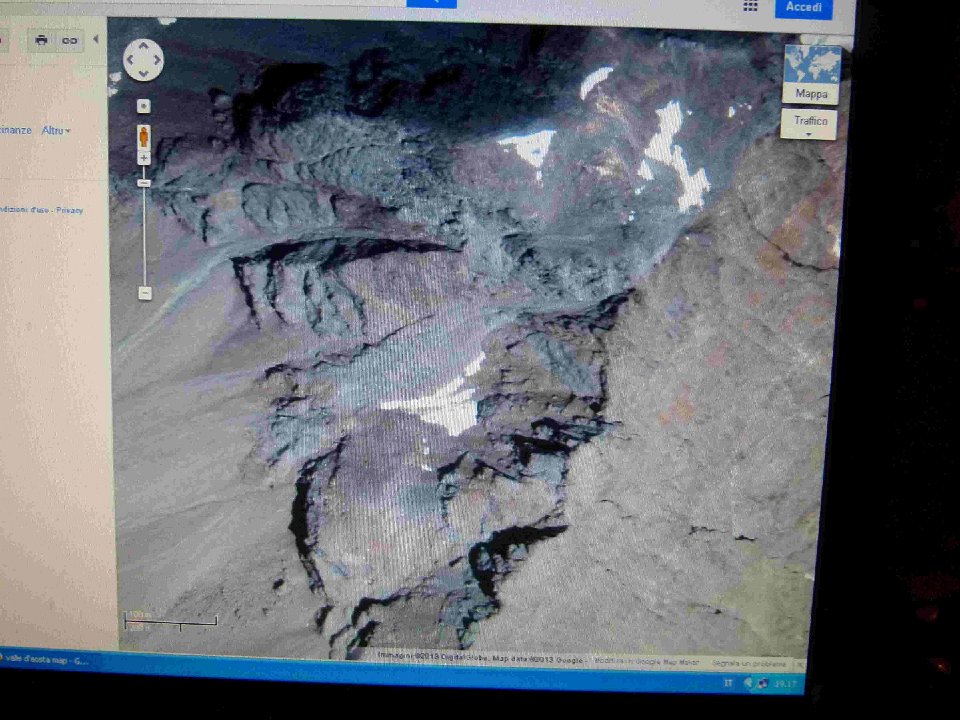Pan the map right with the right arrow
The width and height of the screenshot is (960, 720).
click(x=157, y=60)
